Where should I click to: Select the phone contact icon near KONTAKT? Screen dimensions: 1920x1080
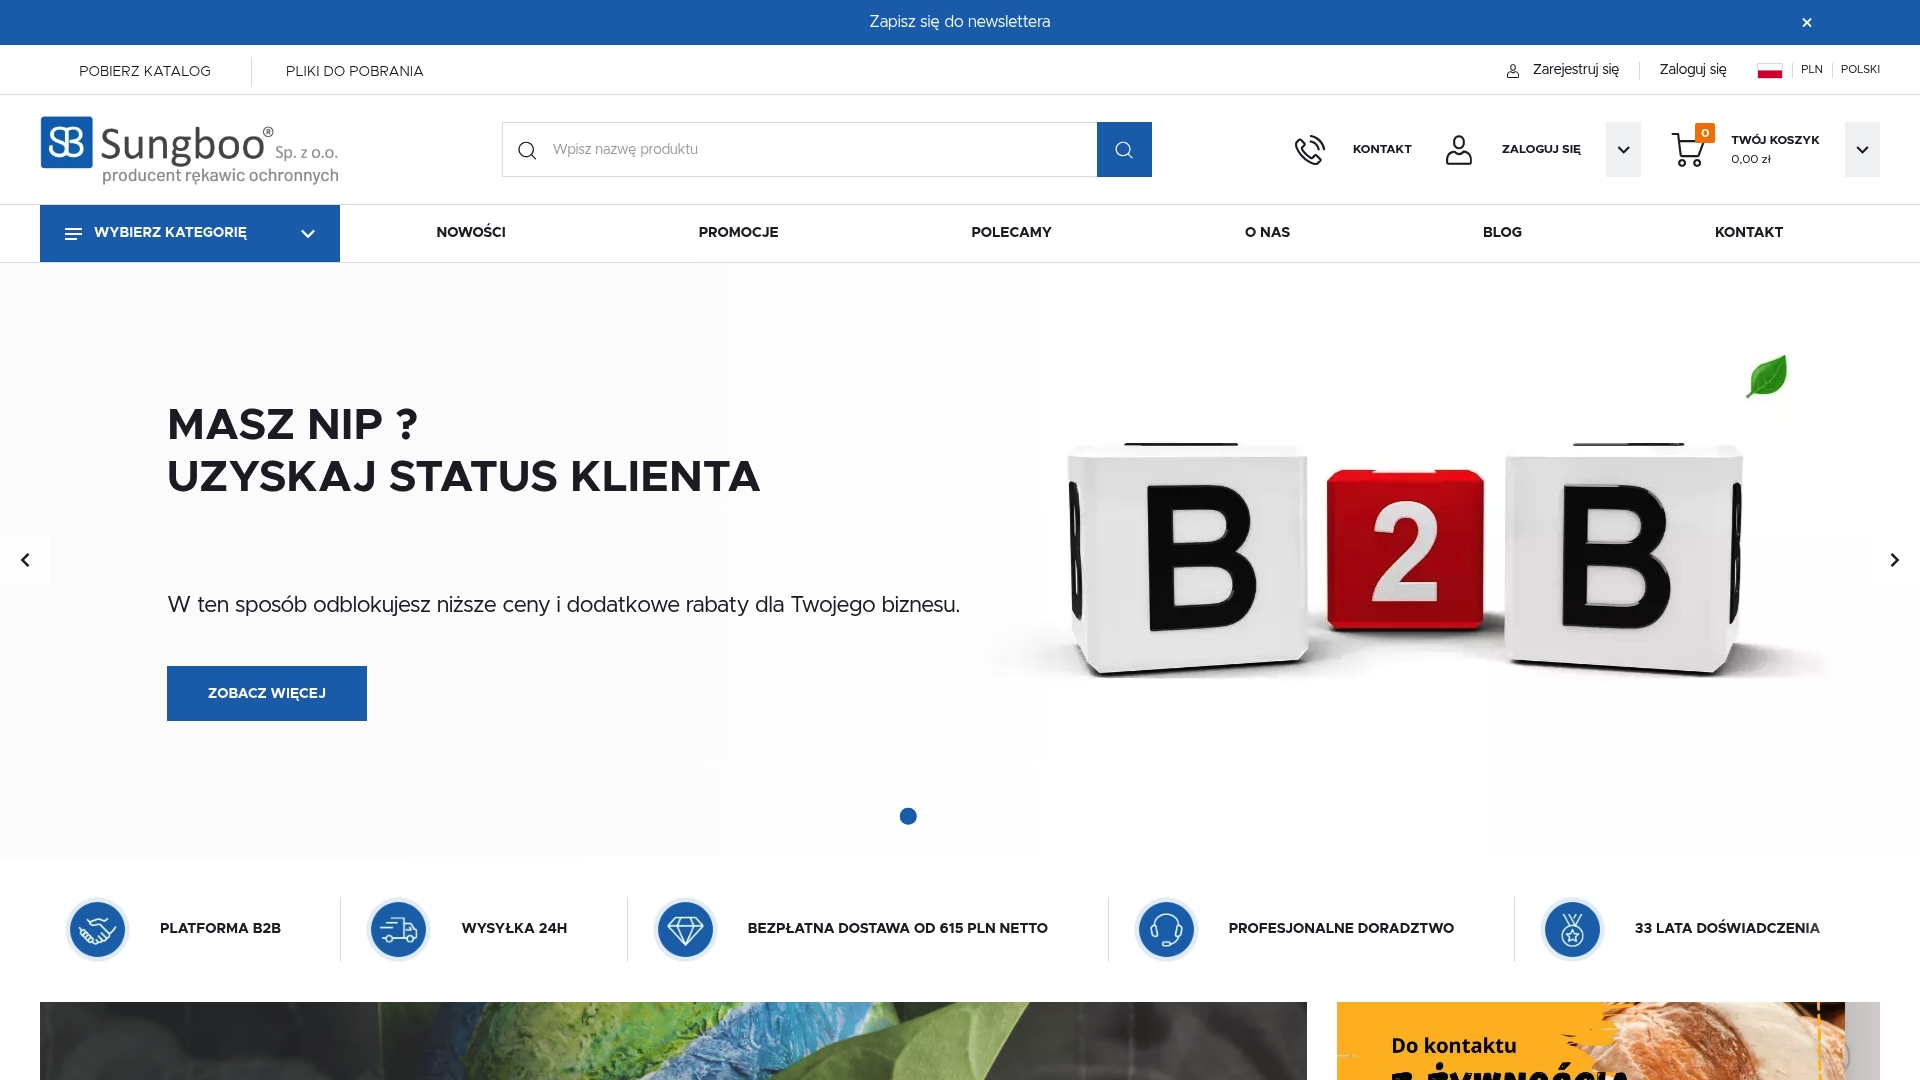[x=1310, y=149]
